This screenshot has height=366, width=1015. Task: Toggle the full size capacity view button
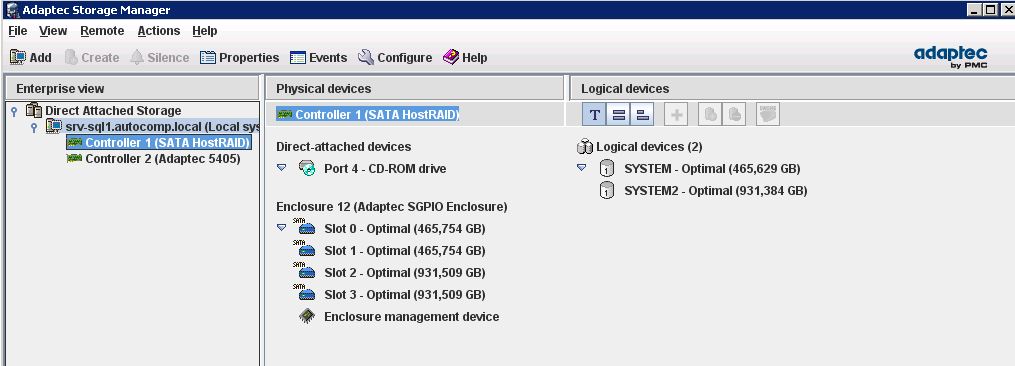(x=619, y=115)
